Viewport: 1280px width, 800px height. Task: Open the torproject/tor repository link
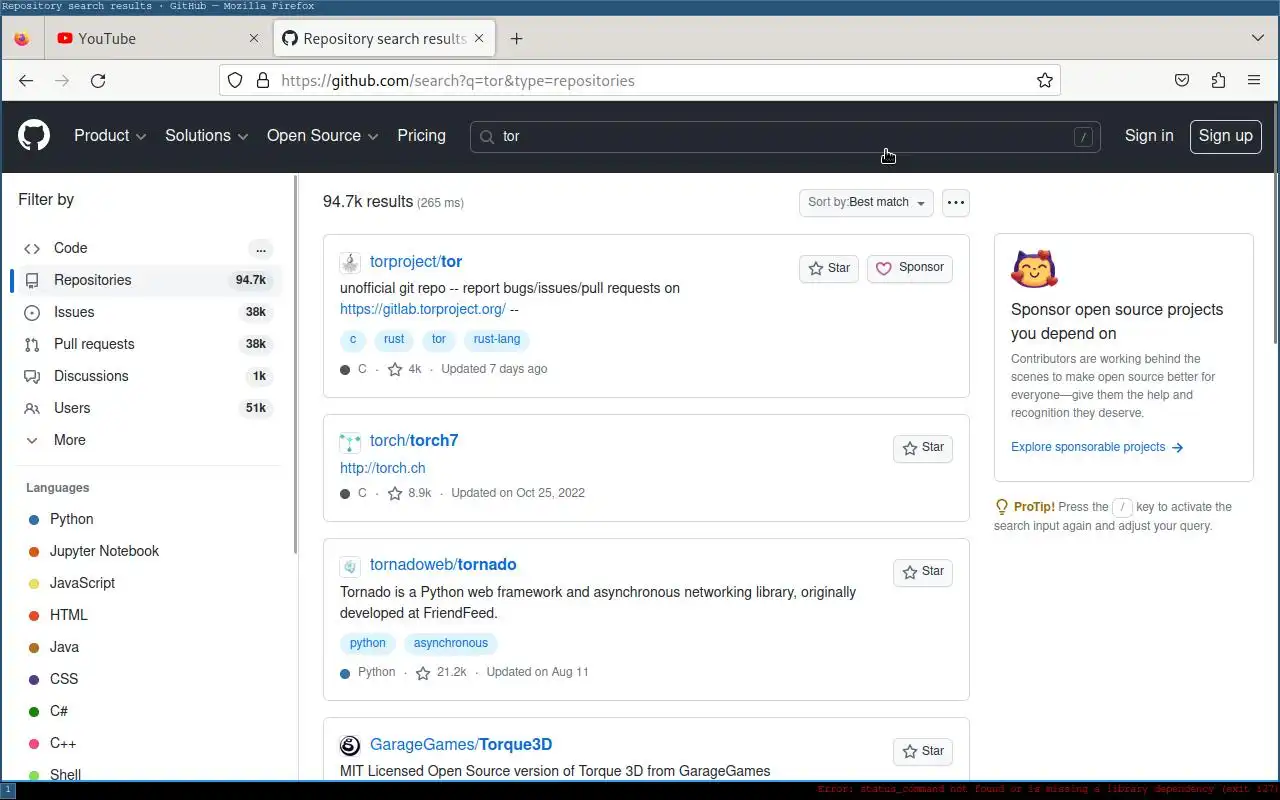click(416, 262)
